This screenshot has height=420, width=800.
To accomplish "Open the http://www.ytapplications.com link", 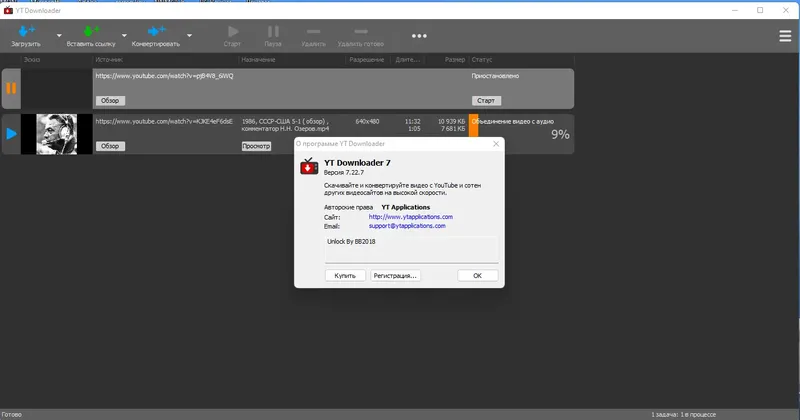I will click(411, 217).
